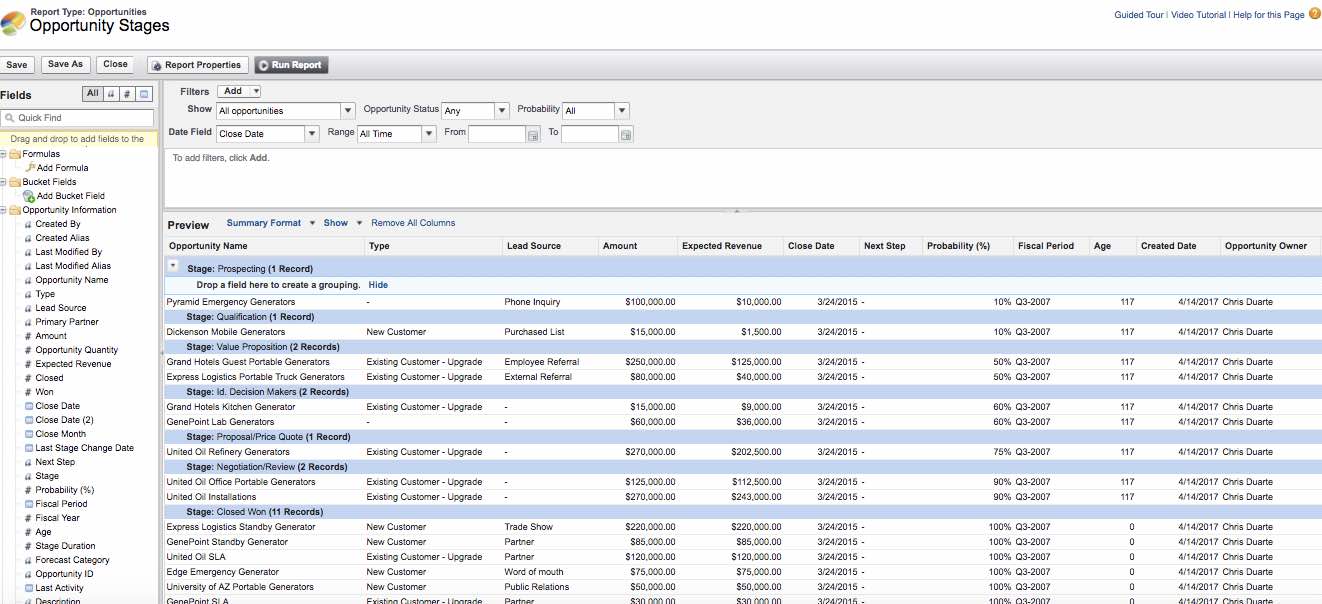Filter fields list by number type
Viewport: 1322px width, 604px height.
point(127,94)
